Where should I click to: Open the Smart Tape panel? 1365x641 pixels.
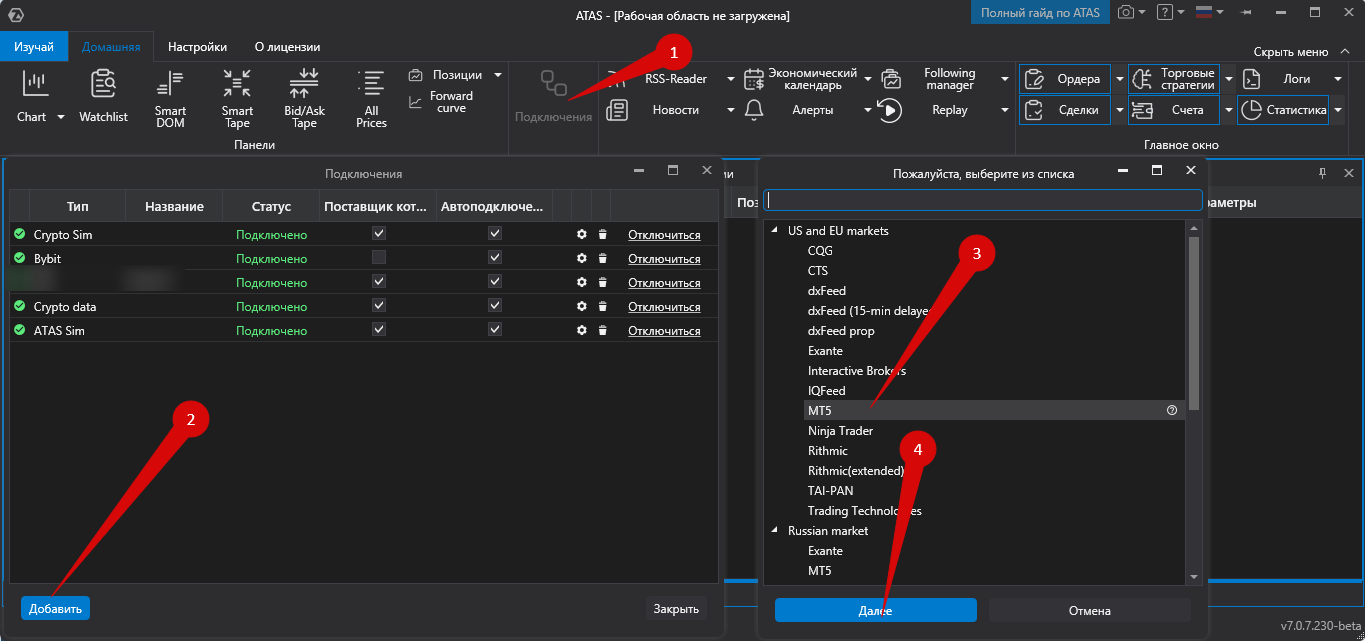point(237,99)
